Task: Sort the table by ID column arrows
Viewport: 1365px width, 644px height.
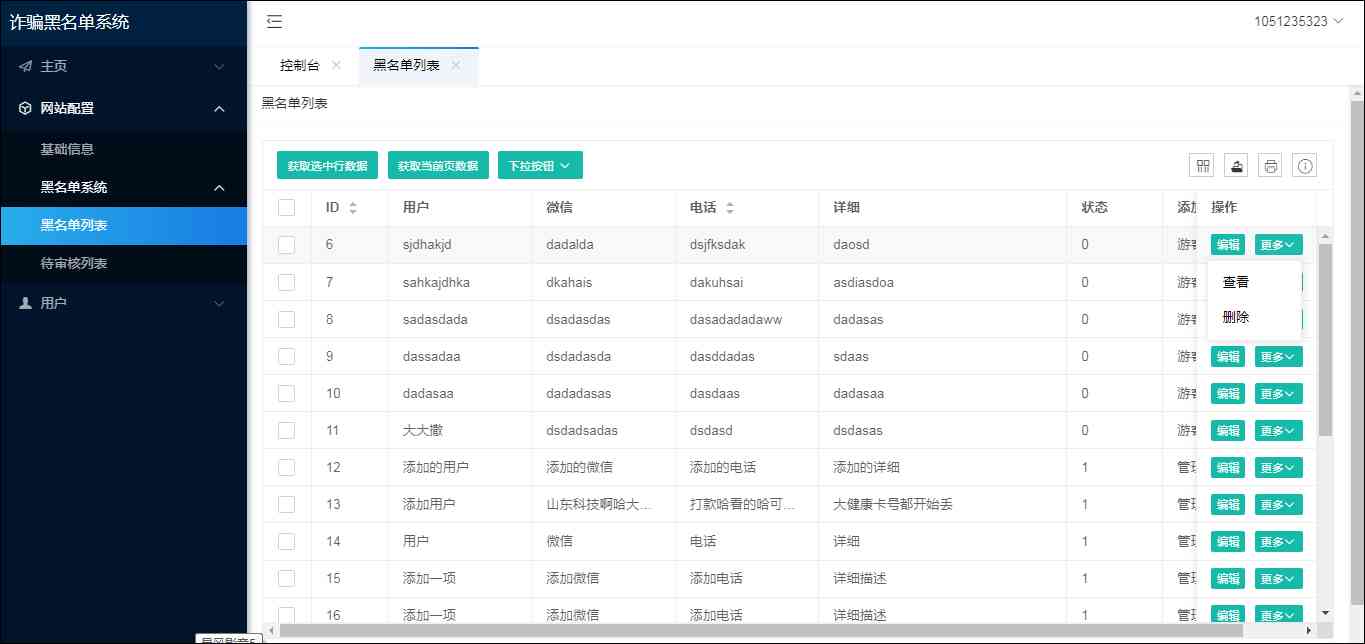Action: coord(352,208)
